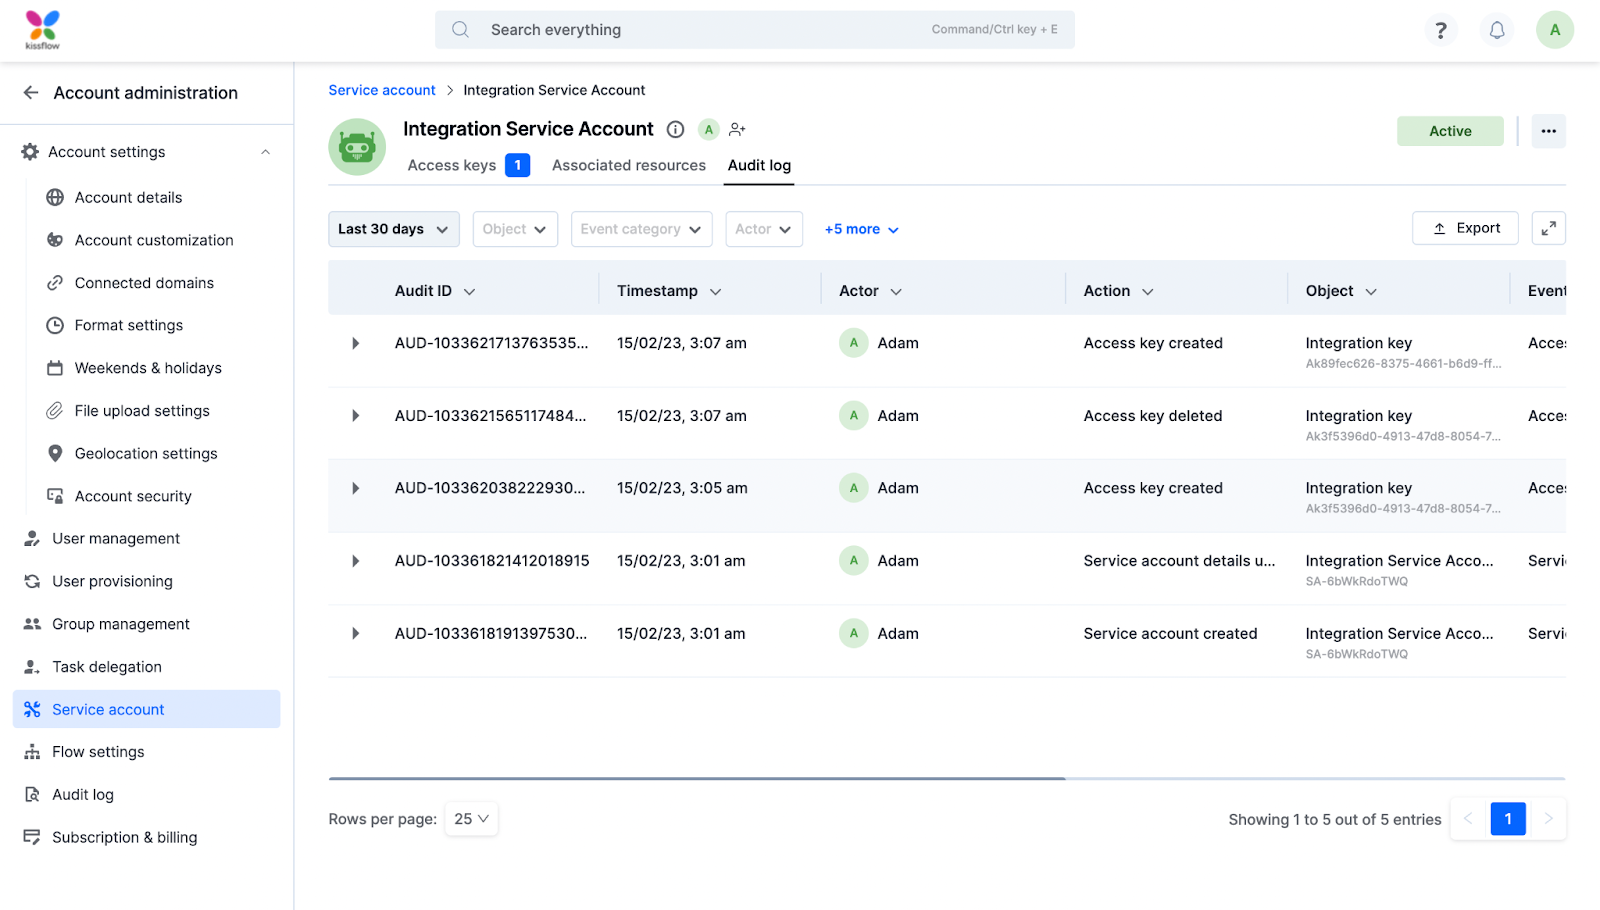The image size is (1600, 910).
Task: Open the Event category filter dropdown
Action: coord(642,229)
